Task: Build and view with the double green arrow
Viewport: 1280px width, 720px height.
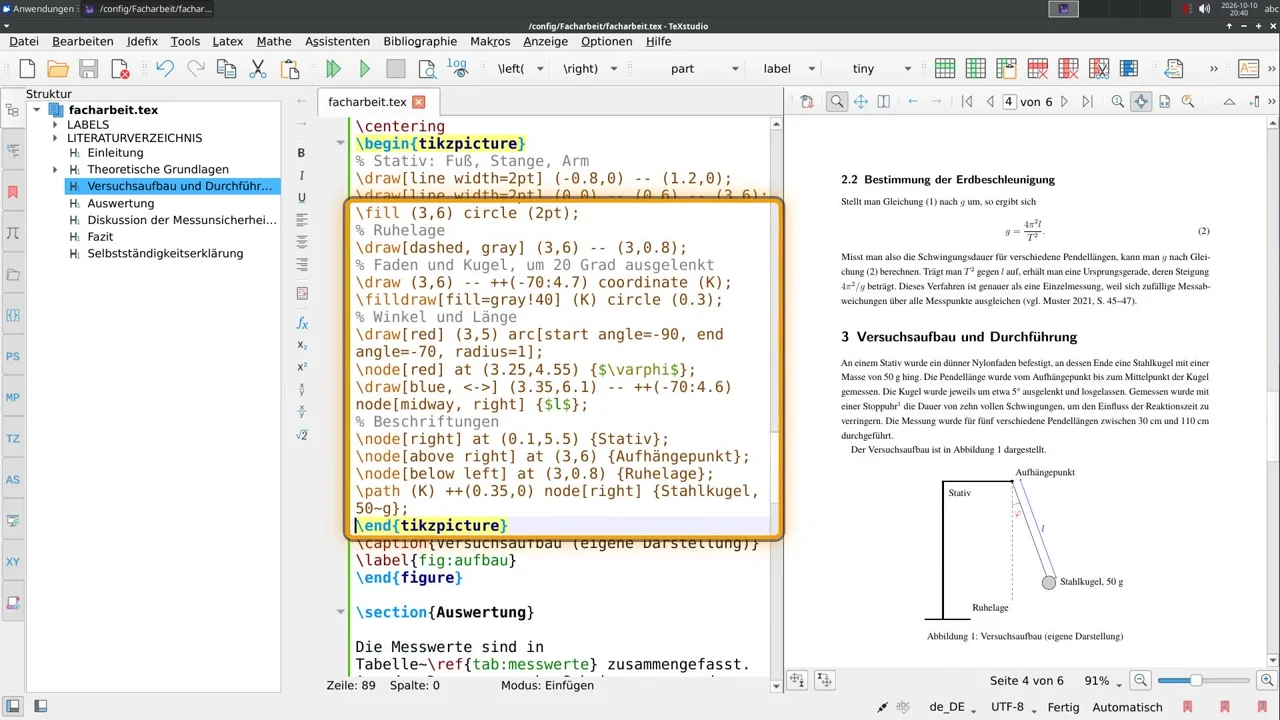Action: click(x=333, y=69)
